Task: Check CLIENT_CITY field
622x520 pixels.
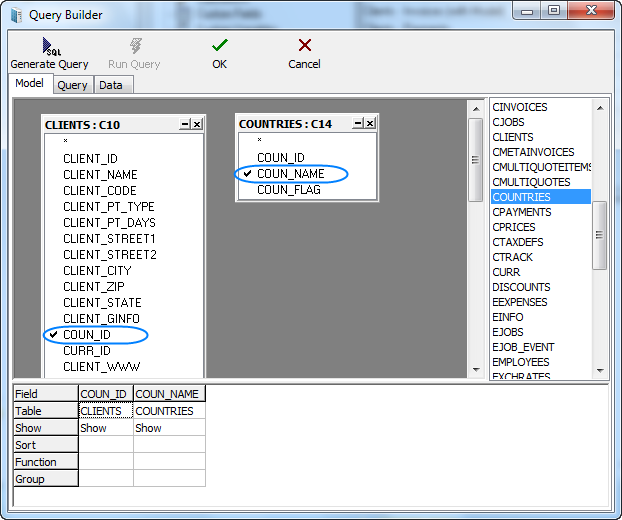Action: click(97, 271)
